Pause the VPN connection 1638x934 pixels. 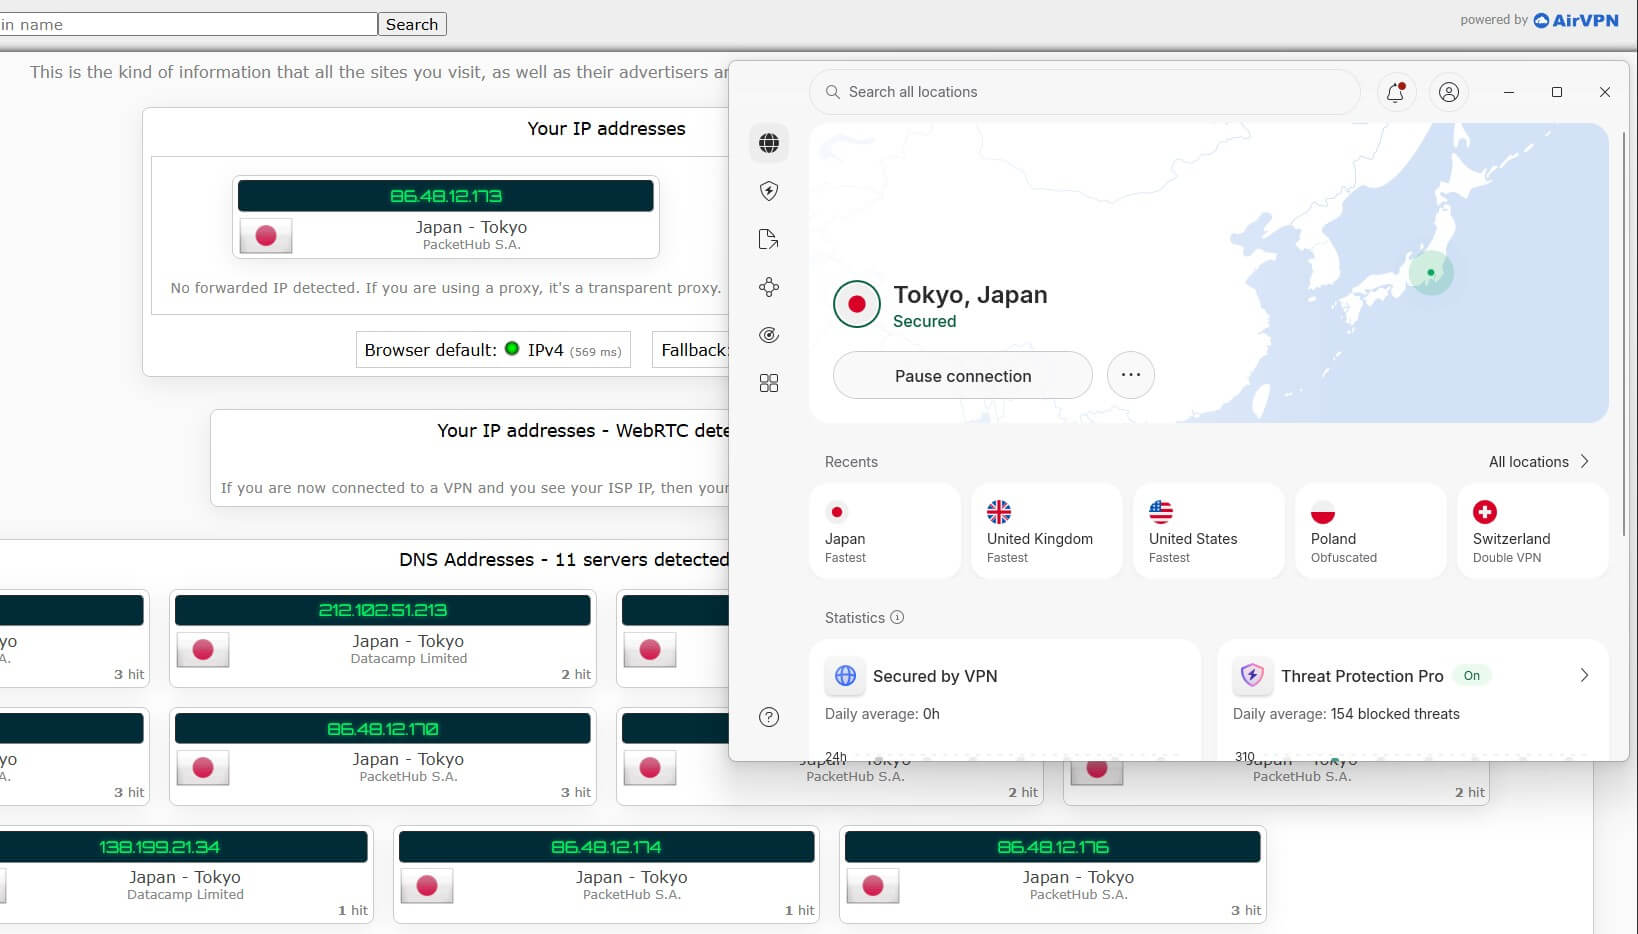pyautogui.click(x=962, y=375)
